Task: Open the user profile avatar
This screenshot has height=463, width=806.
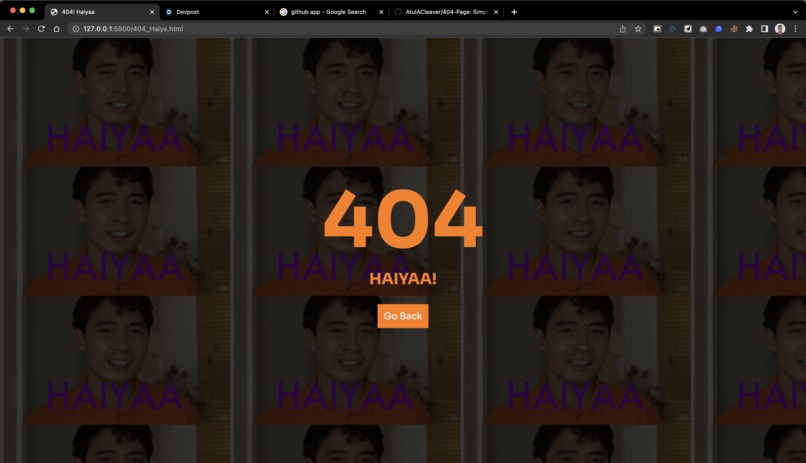Action: 780,29
